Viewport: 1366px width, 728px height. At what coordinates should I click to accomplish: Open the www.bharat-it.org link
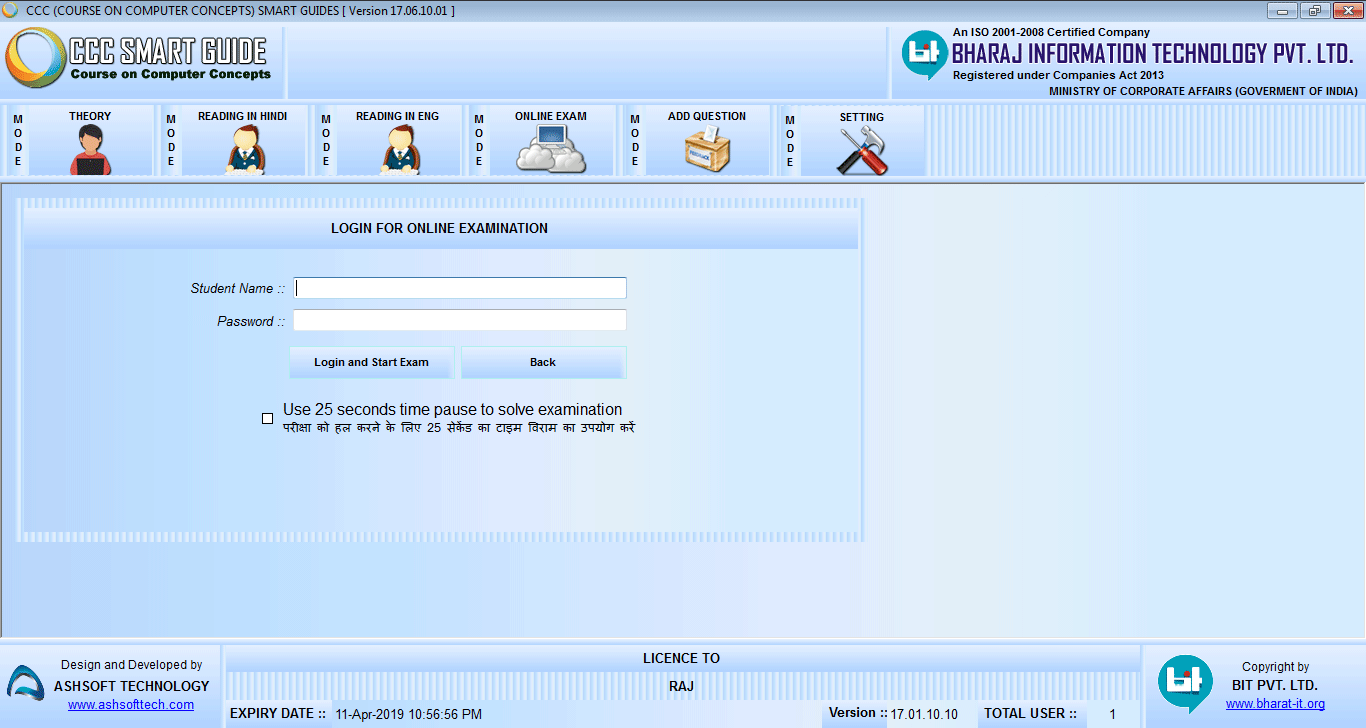(x=1275, y=704)
